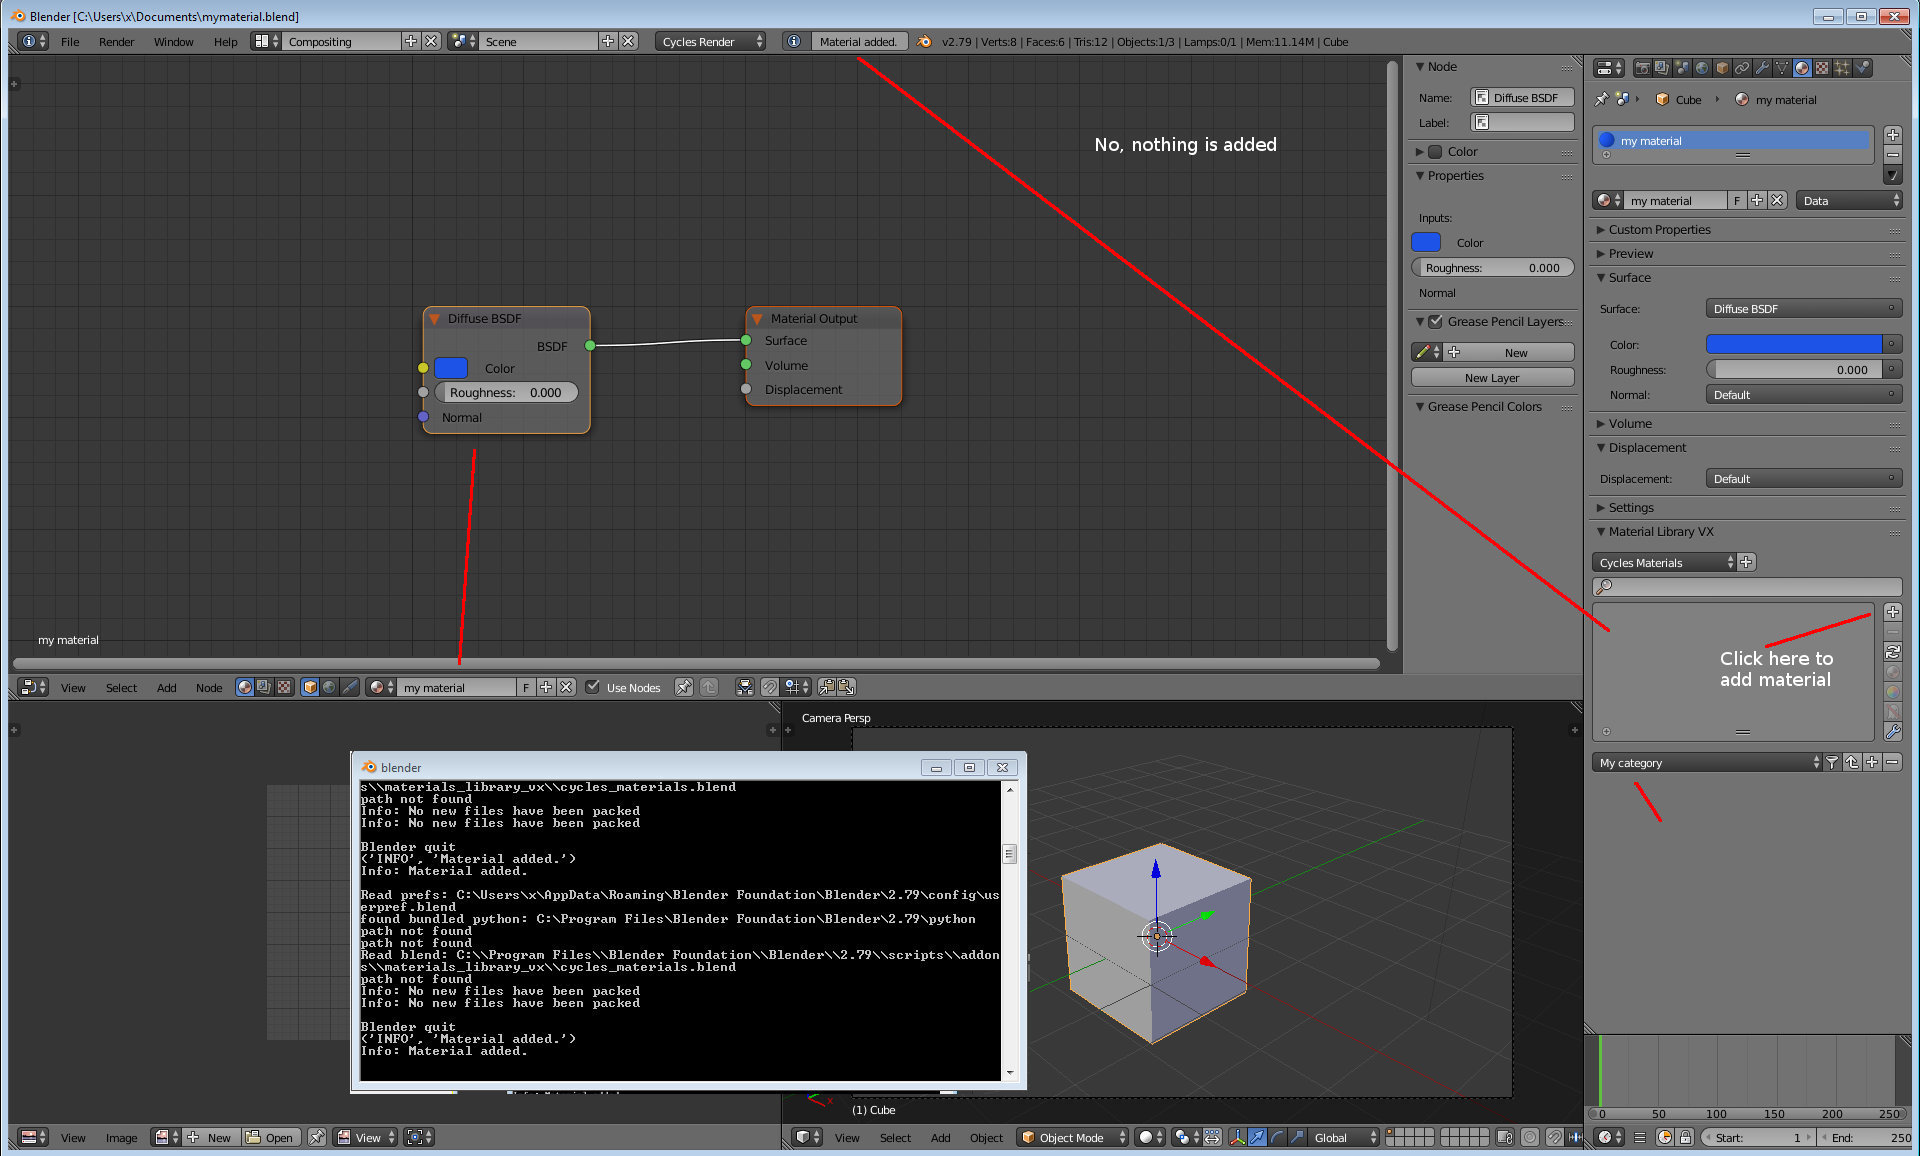
Task: Expand the Volume panel
Action: click(1629, 423)
